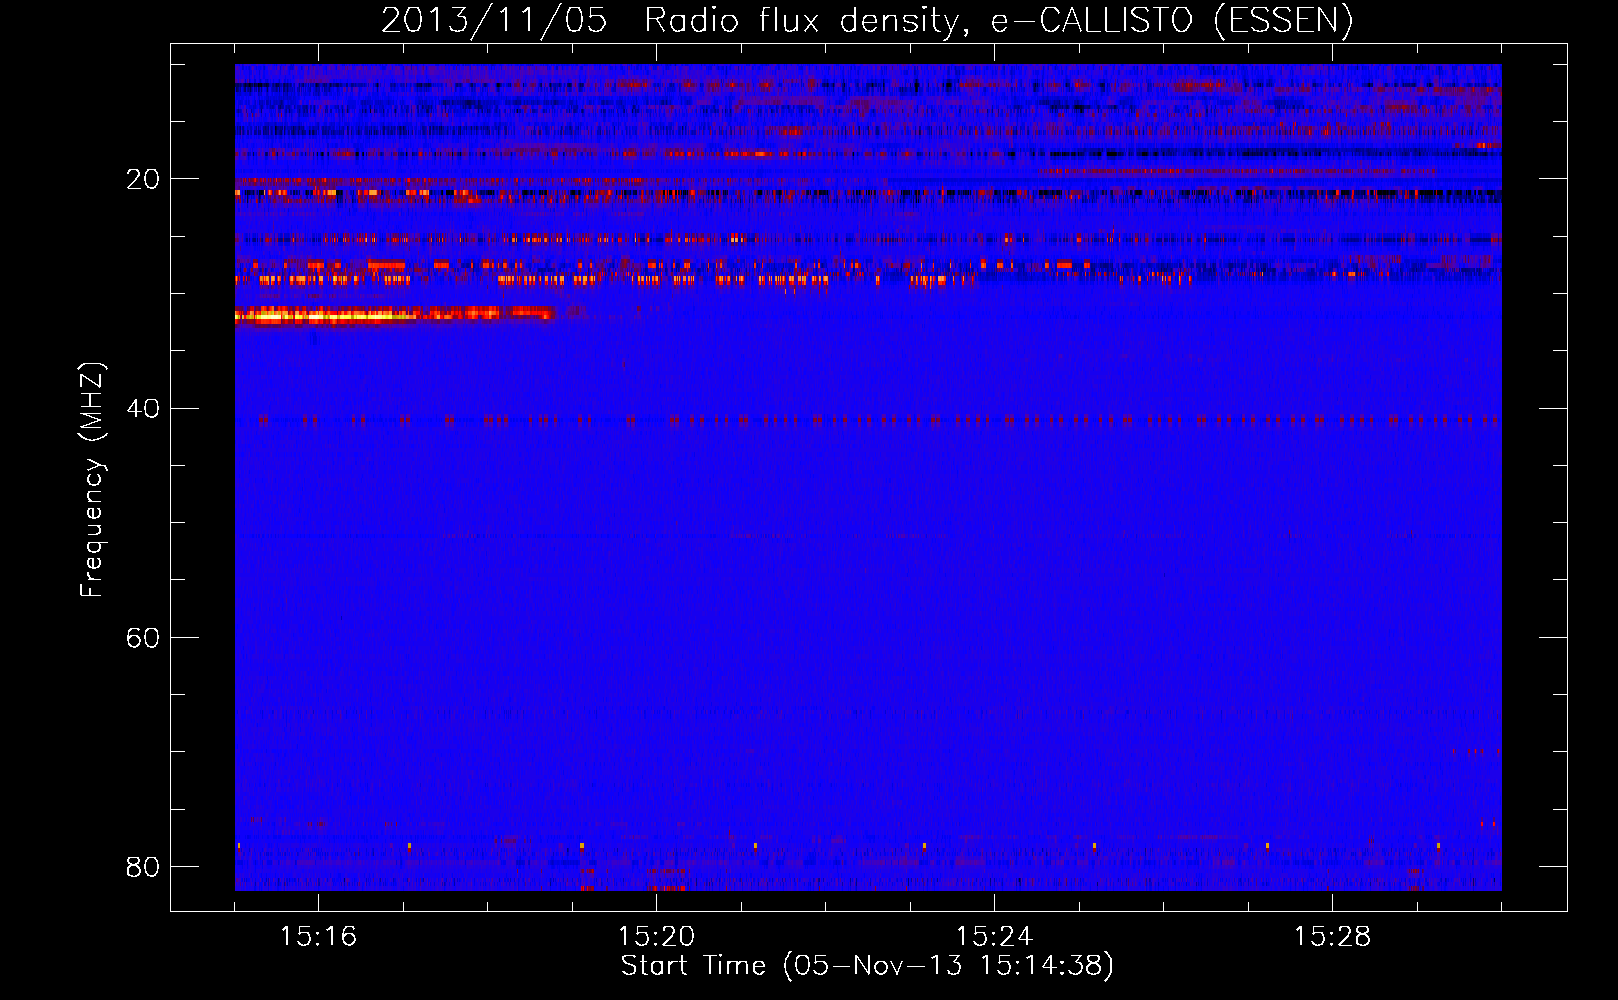This screenshot has width=1618, height=1000.
Task: Click the 15:28 time tick label
Action: click(x=1332, y=936)
